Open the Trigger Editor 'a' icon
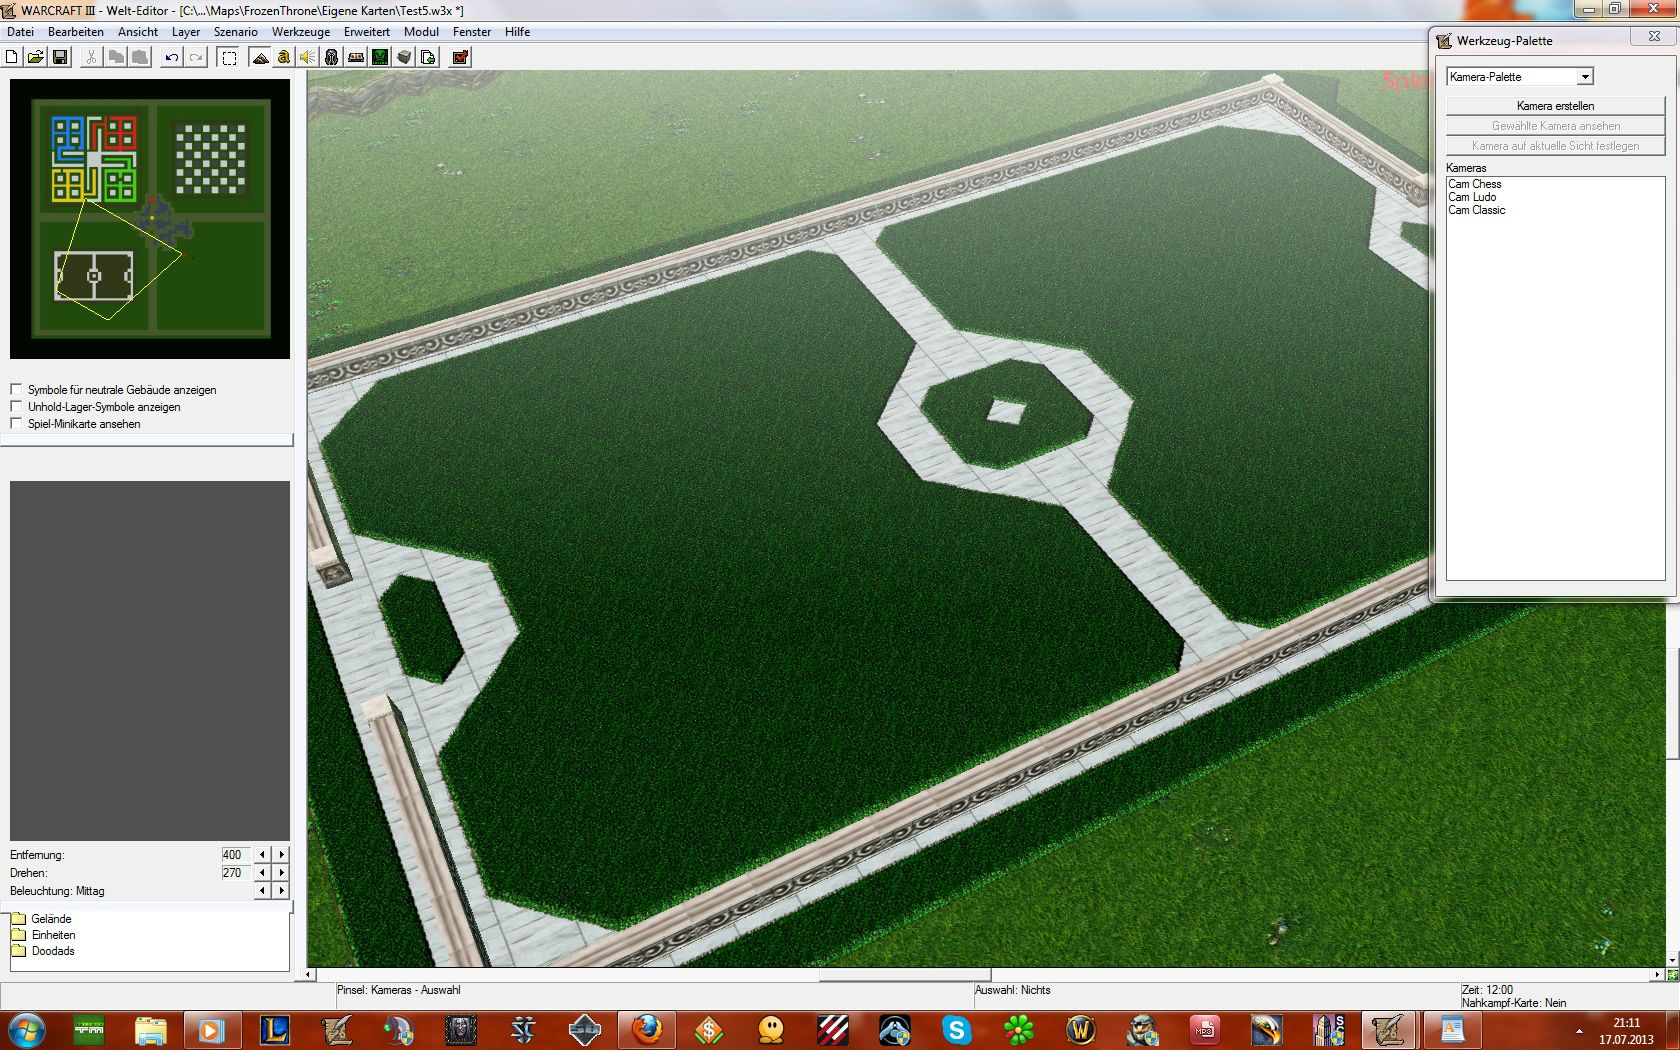This screenshot has height=1050, width=1680. coord(284,57)
